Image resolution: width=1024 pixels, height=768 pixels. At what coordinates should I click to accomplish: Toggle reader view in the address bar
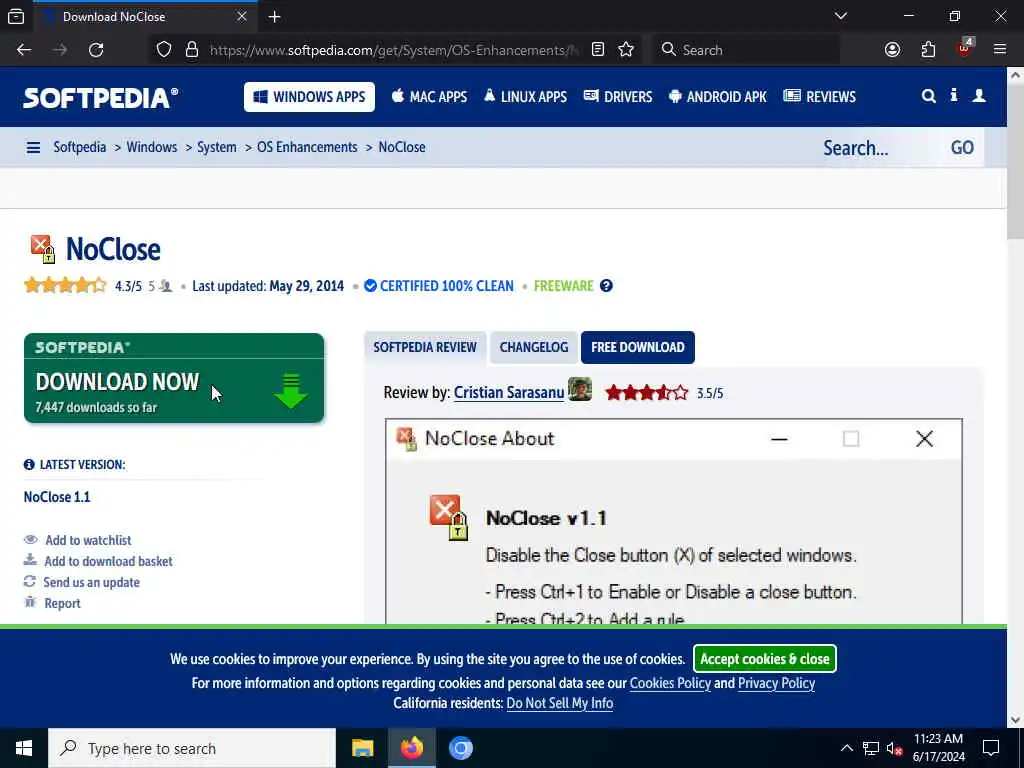pos(598,50)
